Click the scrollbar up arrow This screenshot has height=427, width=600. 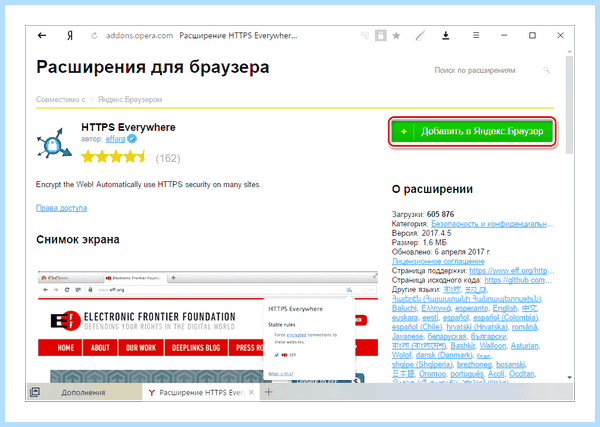click(x=569, y=51)
